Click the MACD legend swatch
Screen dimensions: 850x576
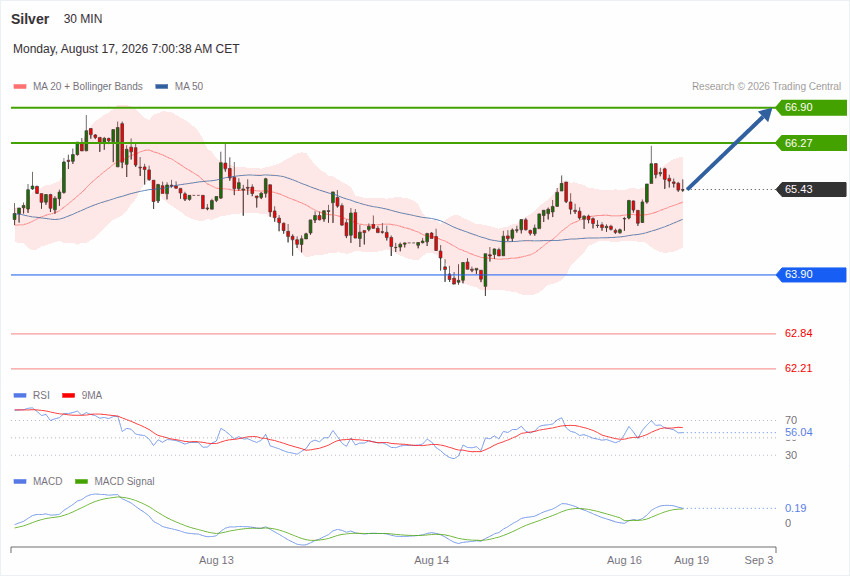click(20, 481)
